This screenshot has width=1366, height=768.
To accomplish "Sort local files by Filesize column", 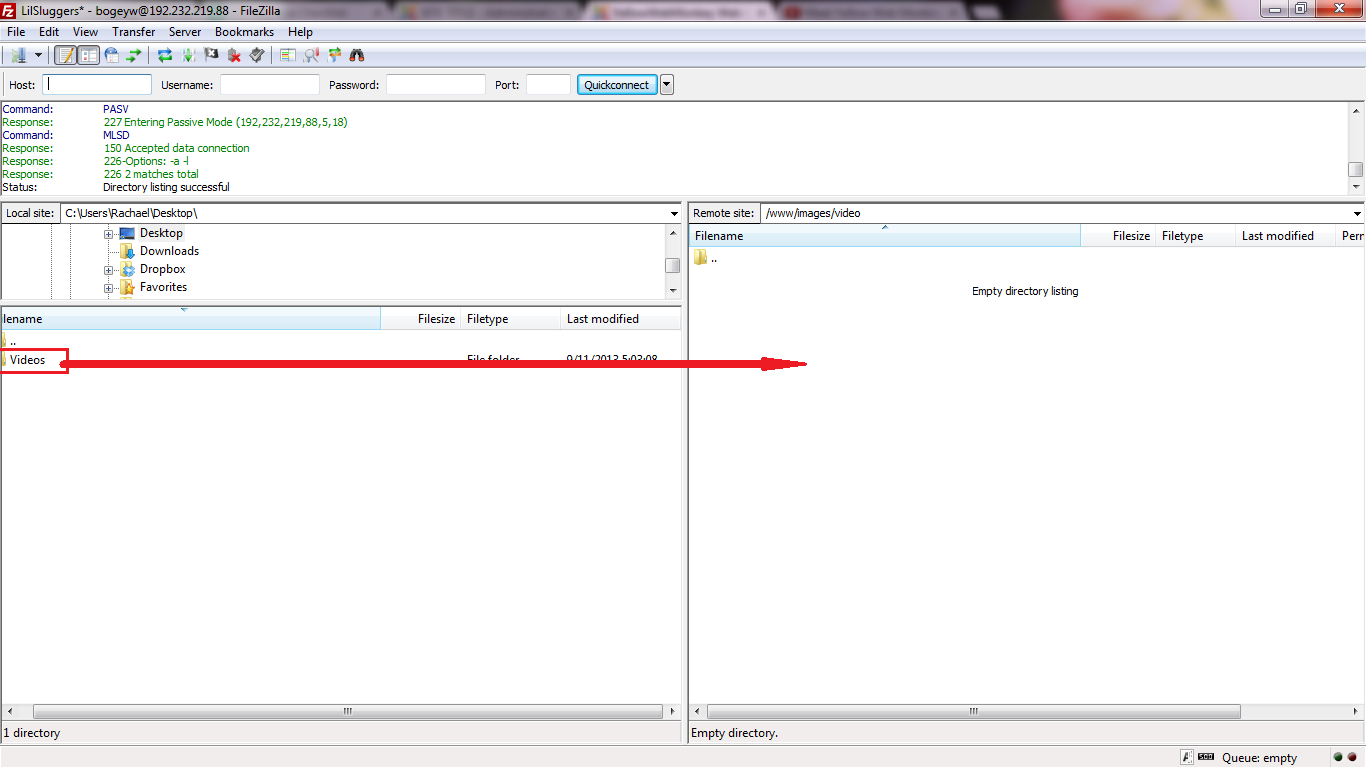I will point(421,319).
